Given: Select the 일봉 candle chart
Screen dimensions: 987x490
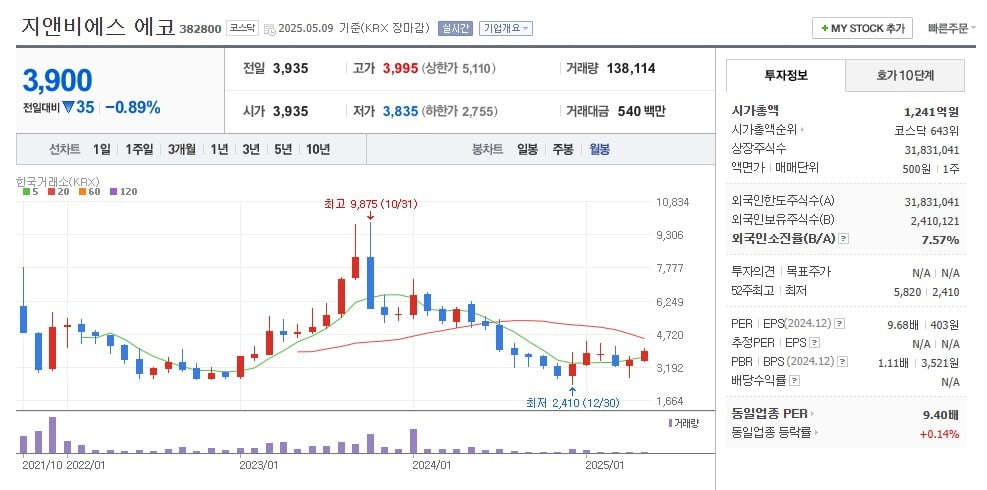Looking at the screenshot, I should (527, 150).
